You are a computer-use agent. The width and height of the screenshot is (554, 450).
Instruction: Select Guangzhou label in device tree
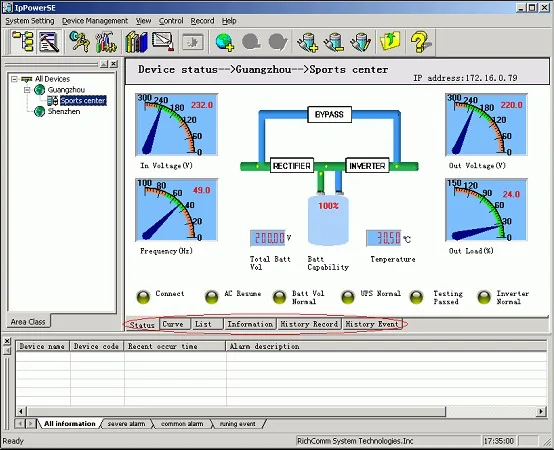[x=66, y=90]
